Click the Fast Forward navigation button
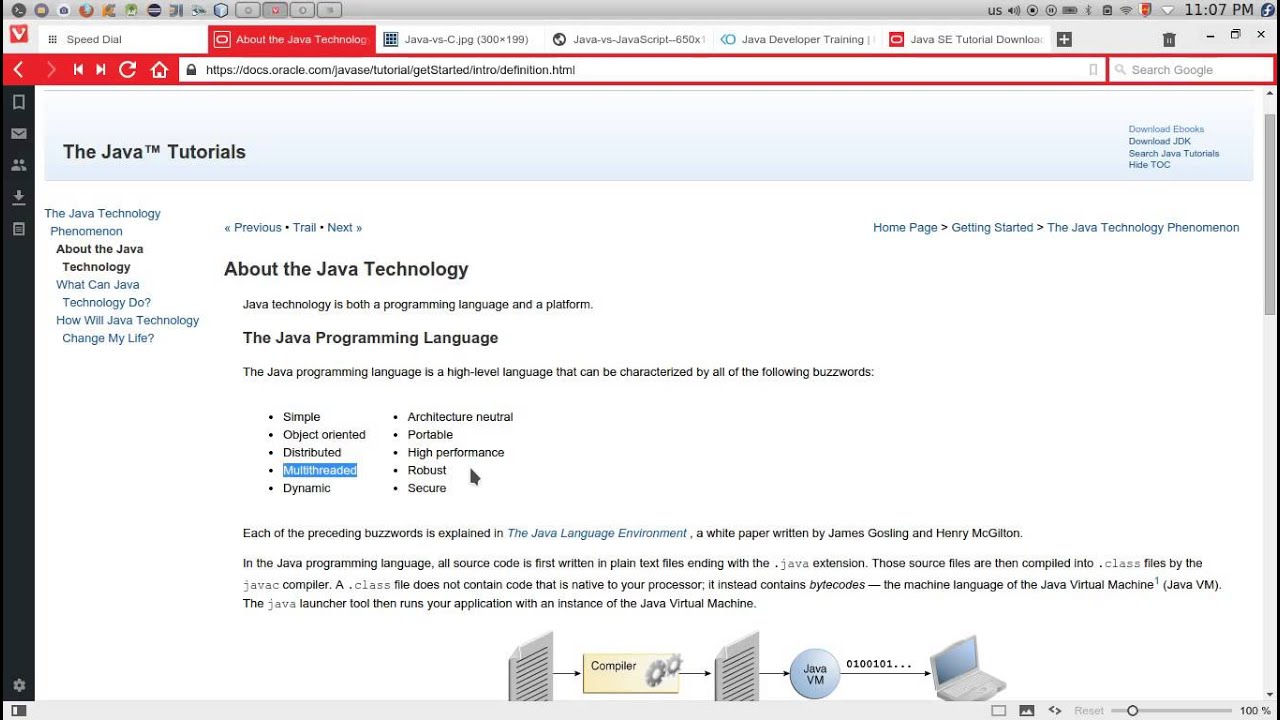Viewport: 1280px width, 720px height. tap(101, 70)
